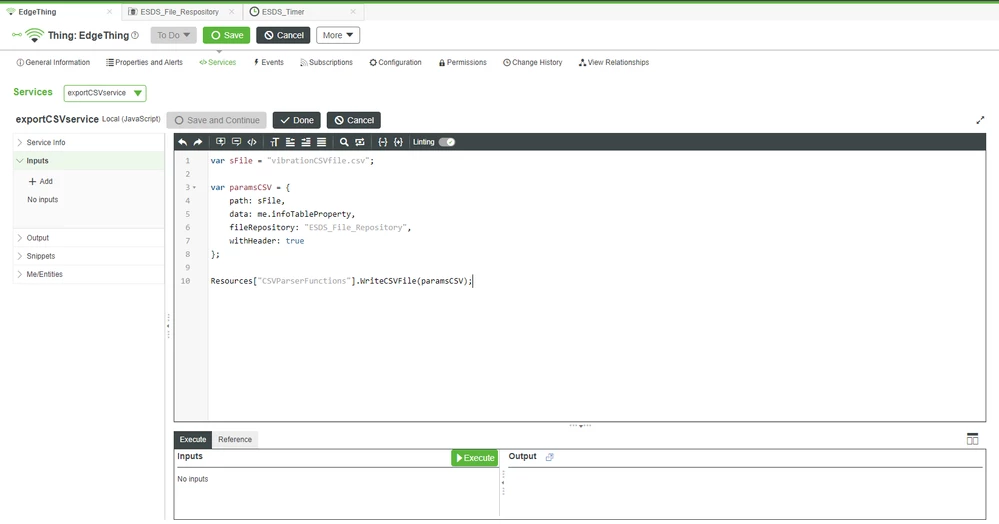The height and width of the screenshot is (524, 999).
Task: Select the Reference tab
Action: [x=234, y=439]
